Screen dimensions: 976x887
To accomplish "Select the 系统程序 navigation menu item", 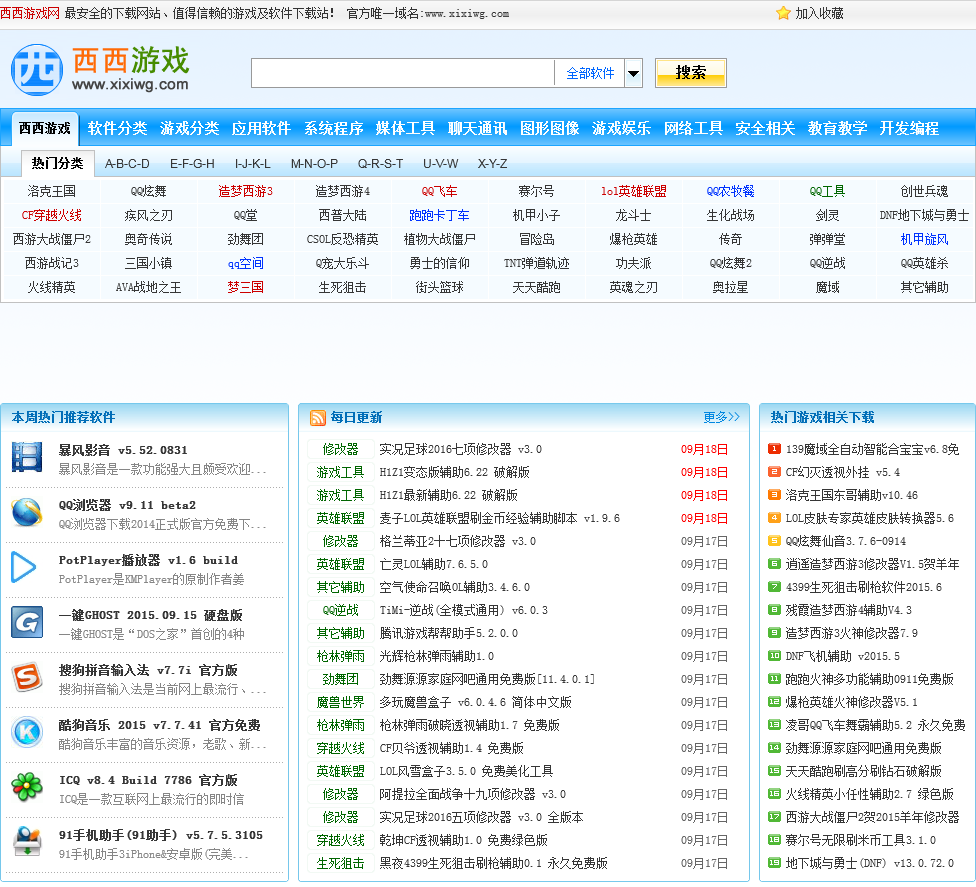I will click(x=333, y=128).
